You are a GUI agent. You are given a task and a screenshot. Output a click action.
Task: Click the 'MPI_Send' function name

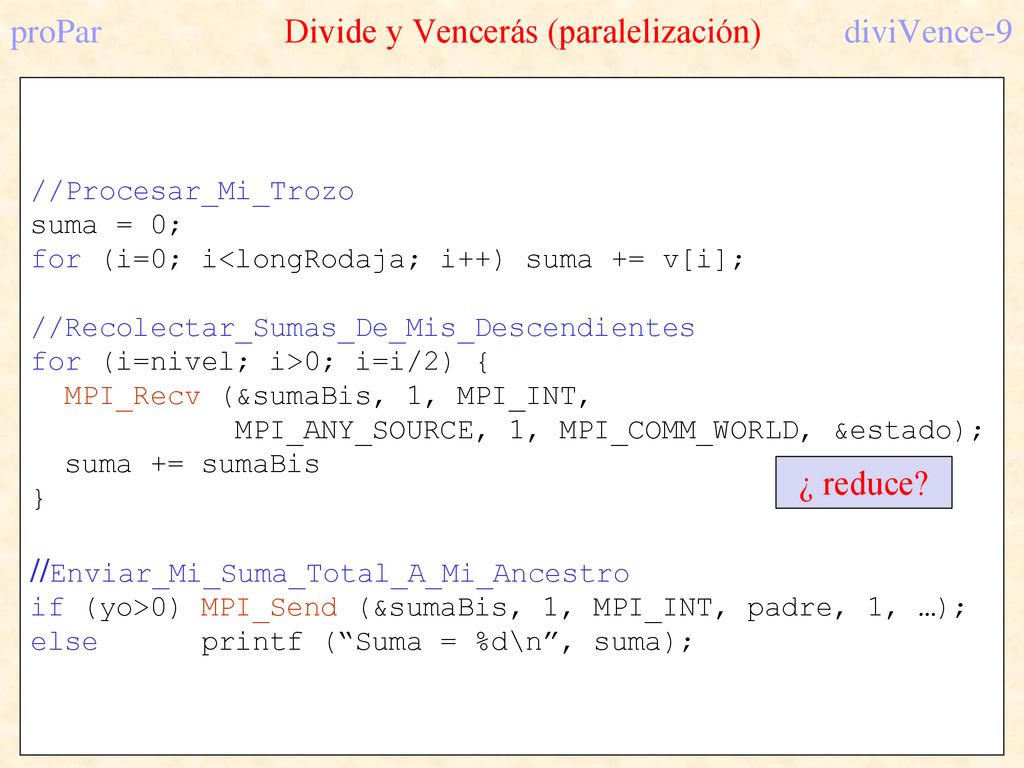pos(269,608)
